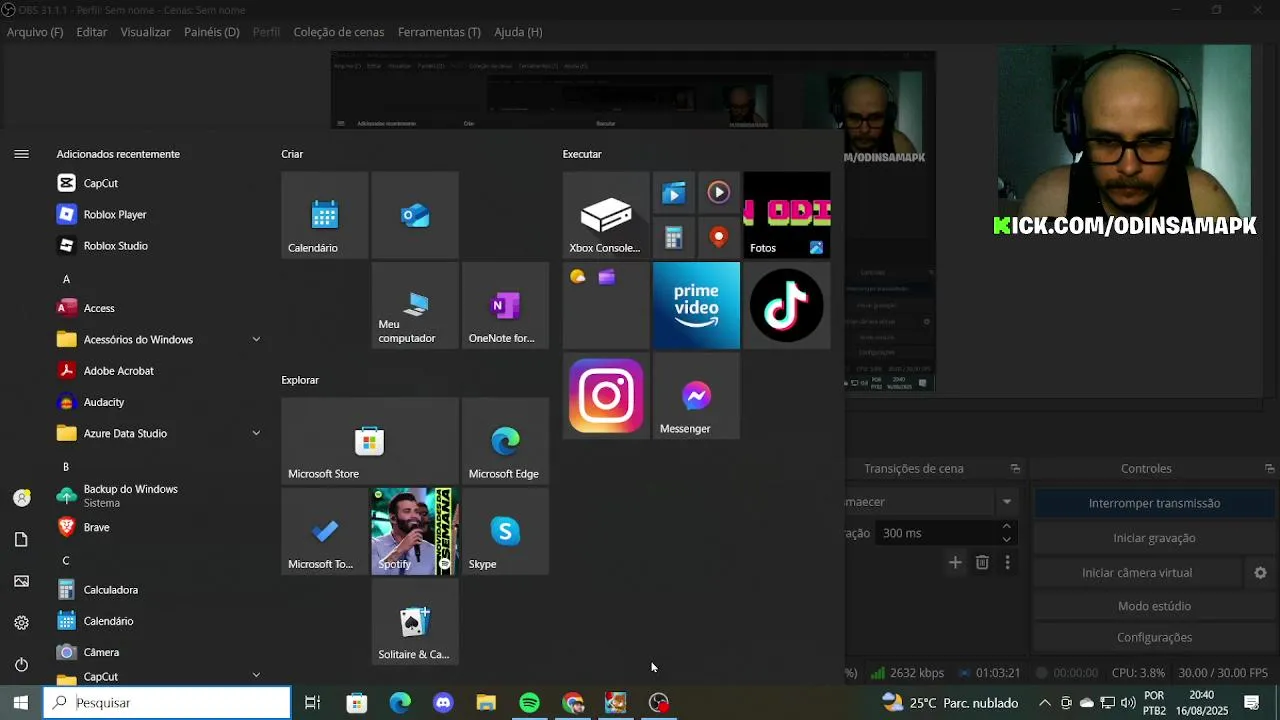Open transition properties three-dot menu
1280x720 pixels.
coord(1007,563)
